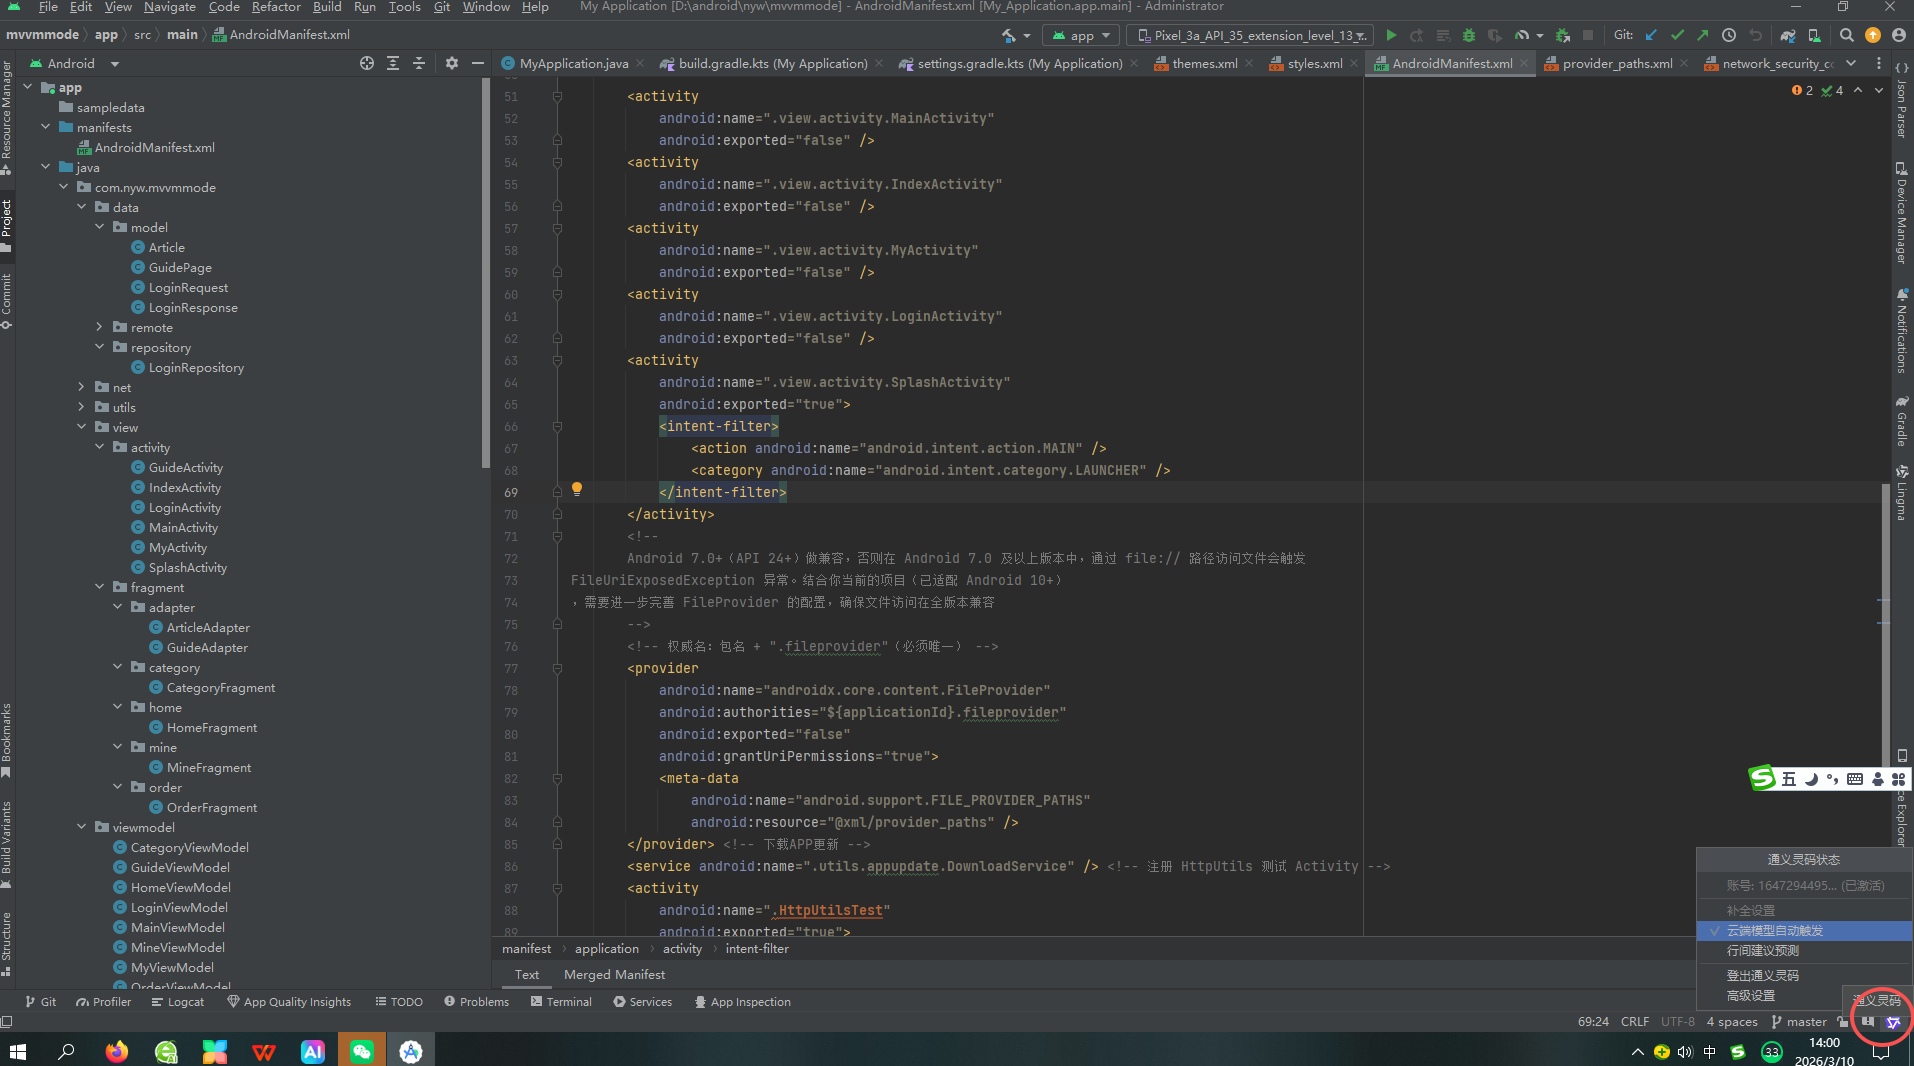Screen dimensions: 1914x1066
Task: Toggle 云端模型自动触发 option
Action: [x=1804, y=930]
